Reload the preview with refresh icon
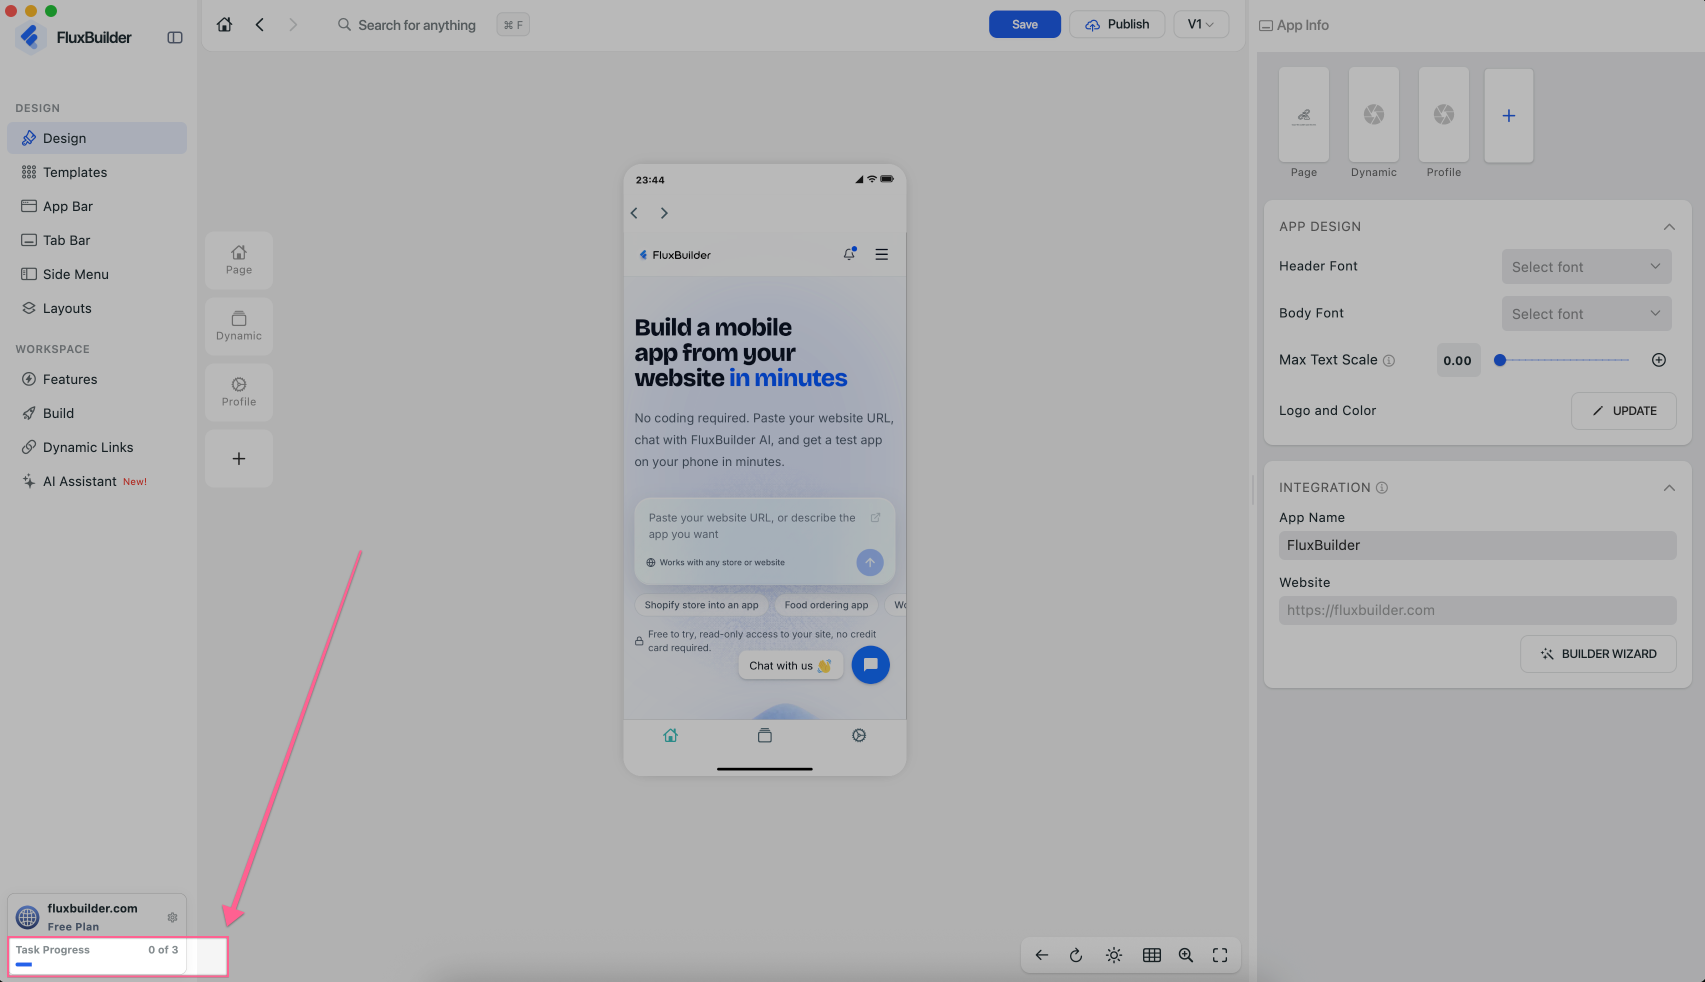Image resolution: width=1705 pixels, height=982 pixels. pos(1076,955)
